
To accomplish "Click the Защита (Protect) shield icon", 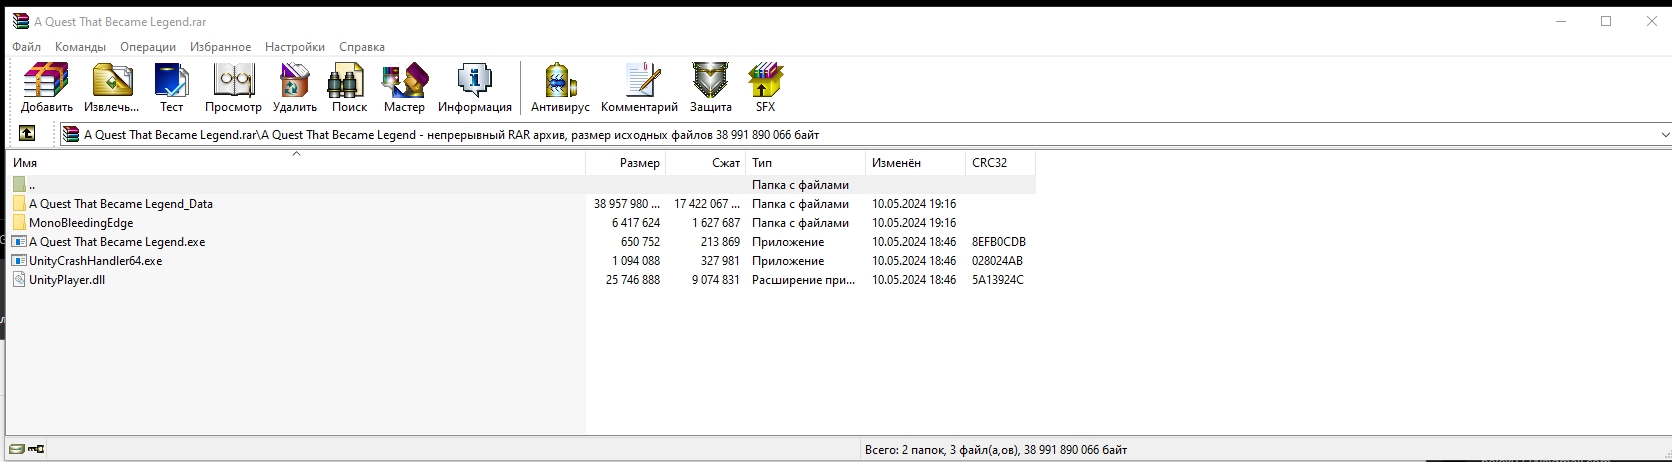I will [x=710, y=87].
